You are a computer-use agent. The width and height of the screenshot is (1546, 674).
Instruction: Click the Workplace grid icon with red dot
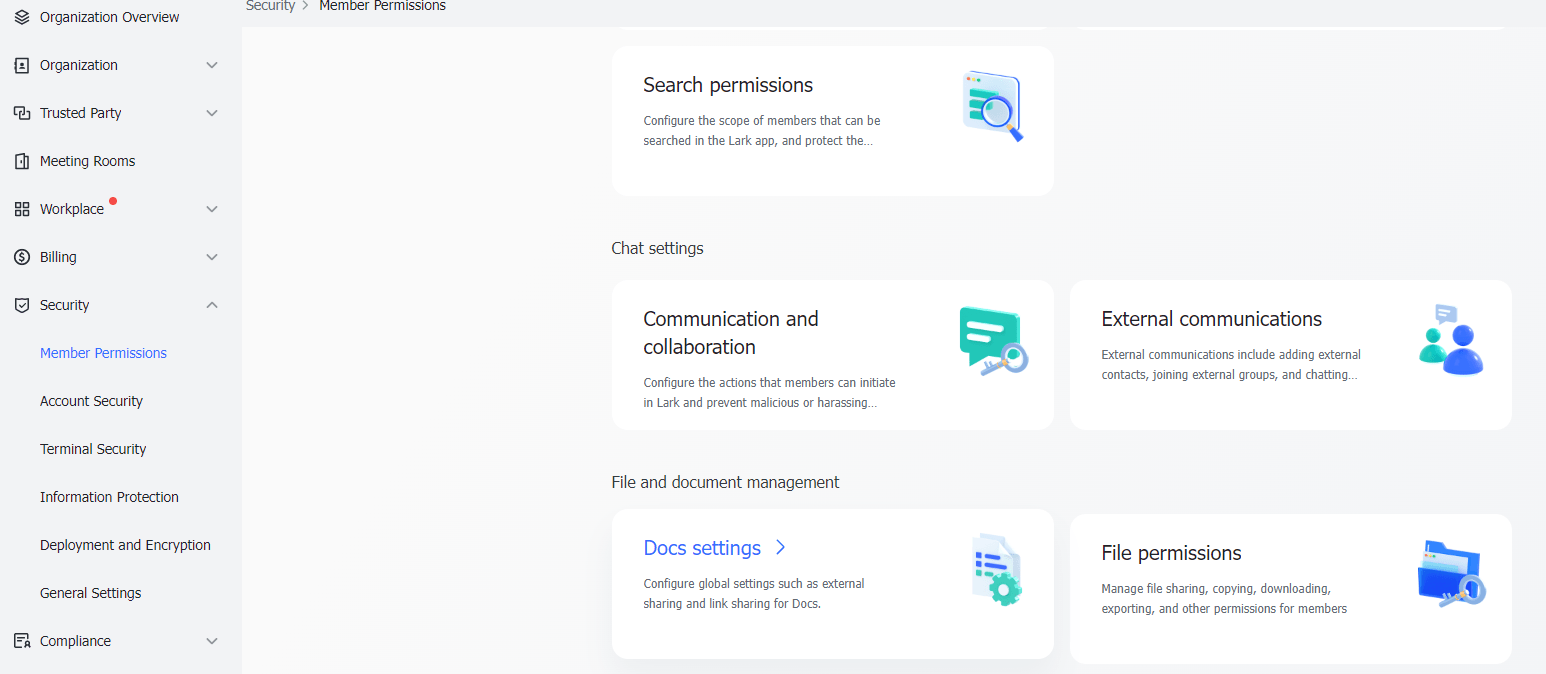coord(22,209)
